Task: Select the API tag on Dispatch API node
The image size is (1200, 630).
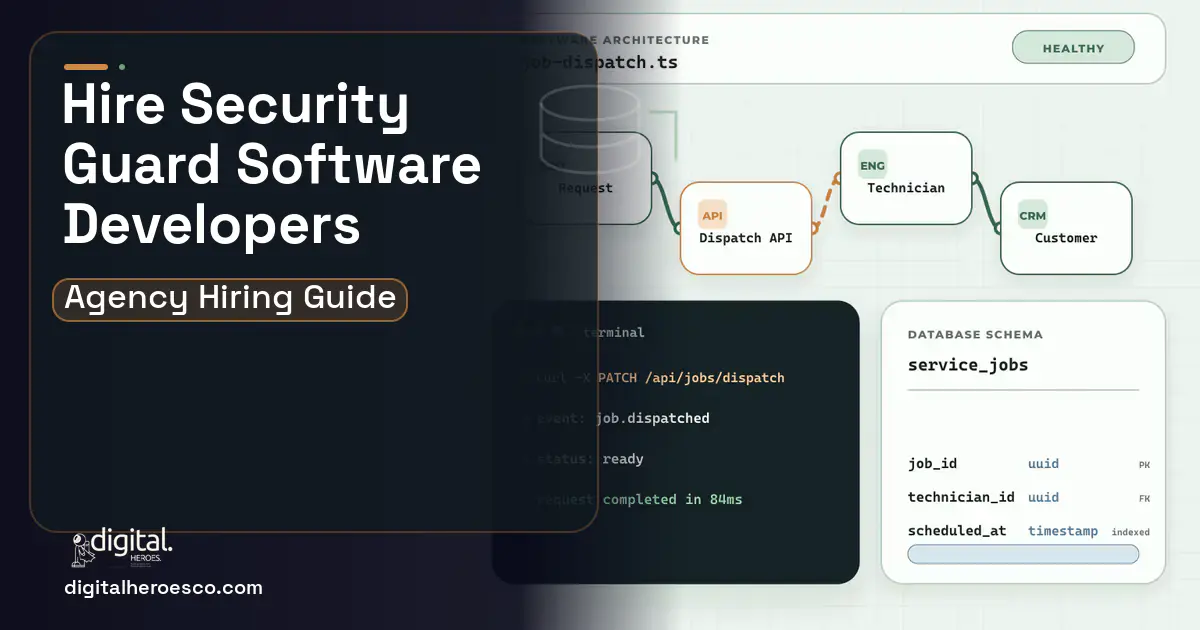Action: click(712, 215)
